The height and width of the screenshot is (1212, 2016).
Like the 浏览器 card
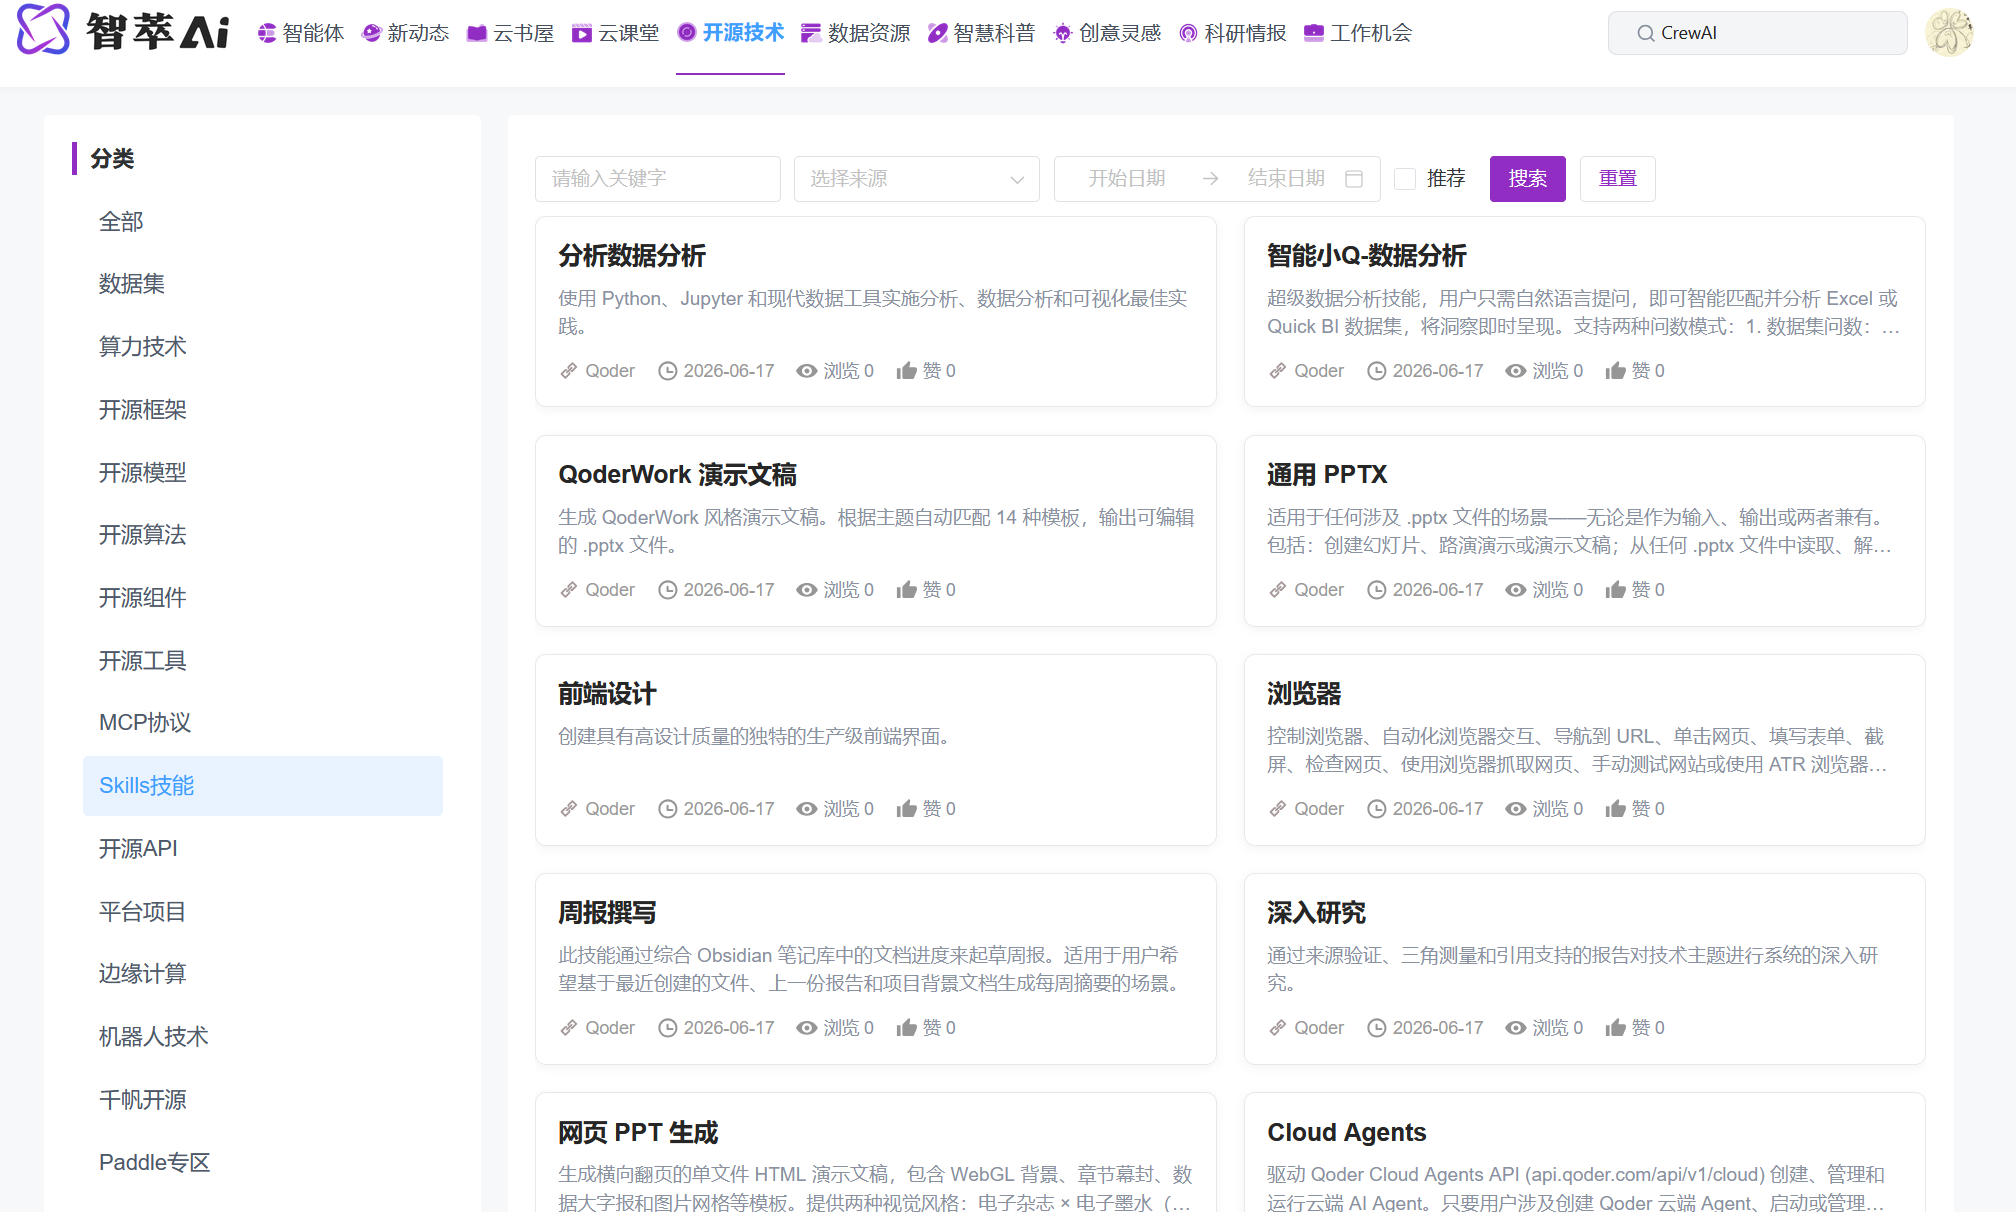point(1616,809)
